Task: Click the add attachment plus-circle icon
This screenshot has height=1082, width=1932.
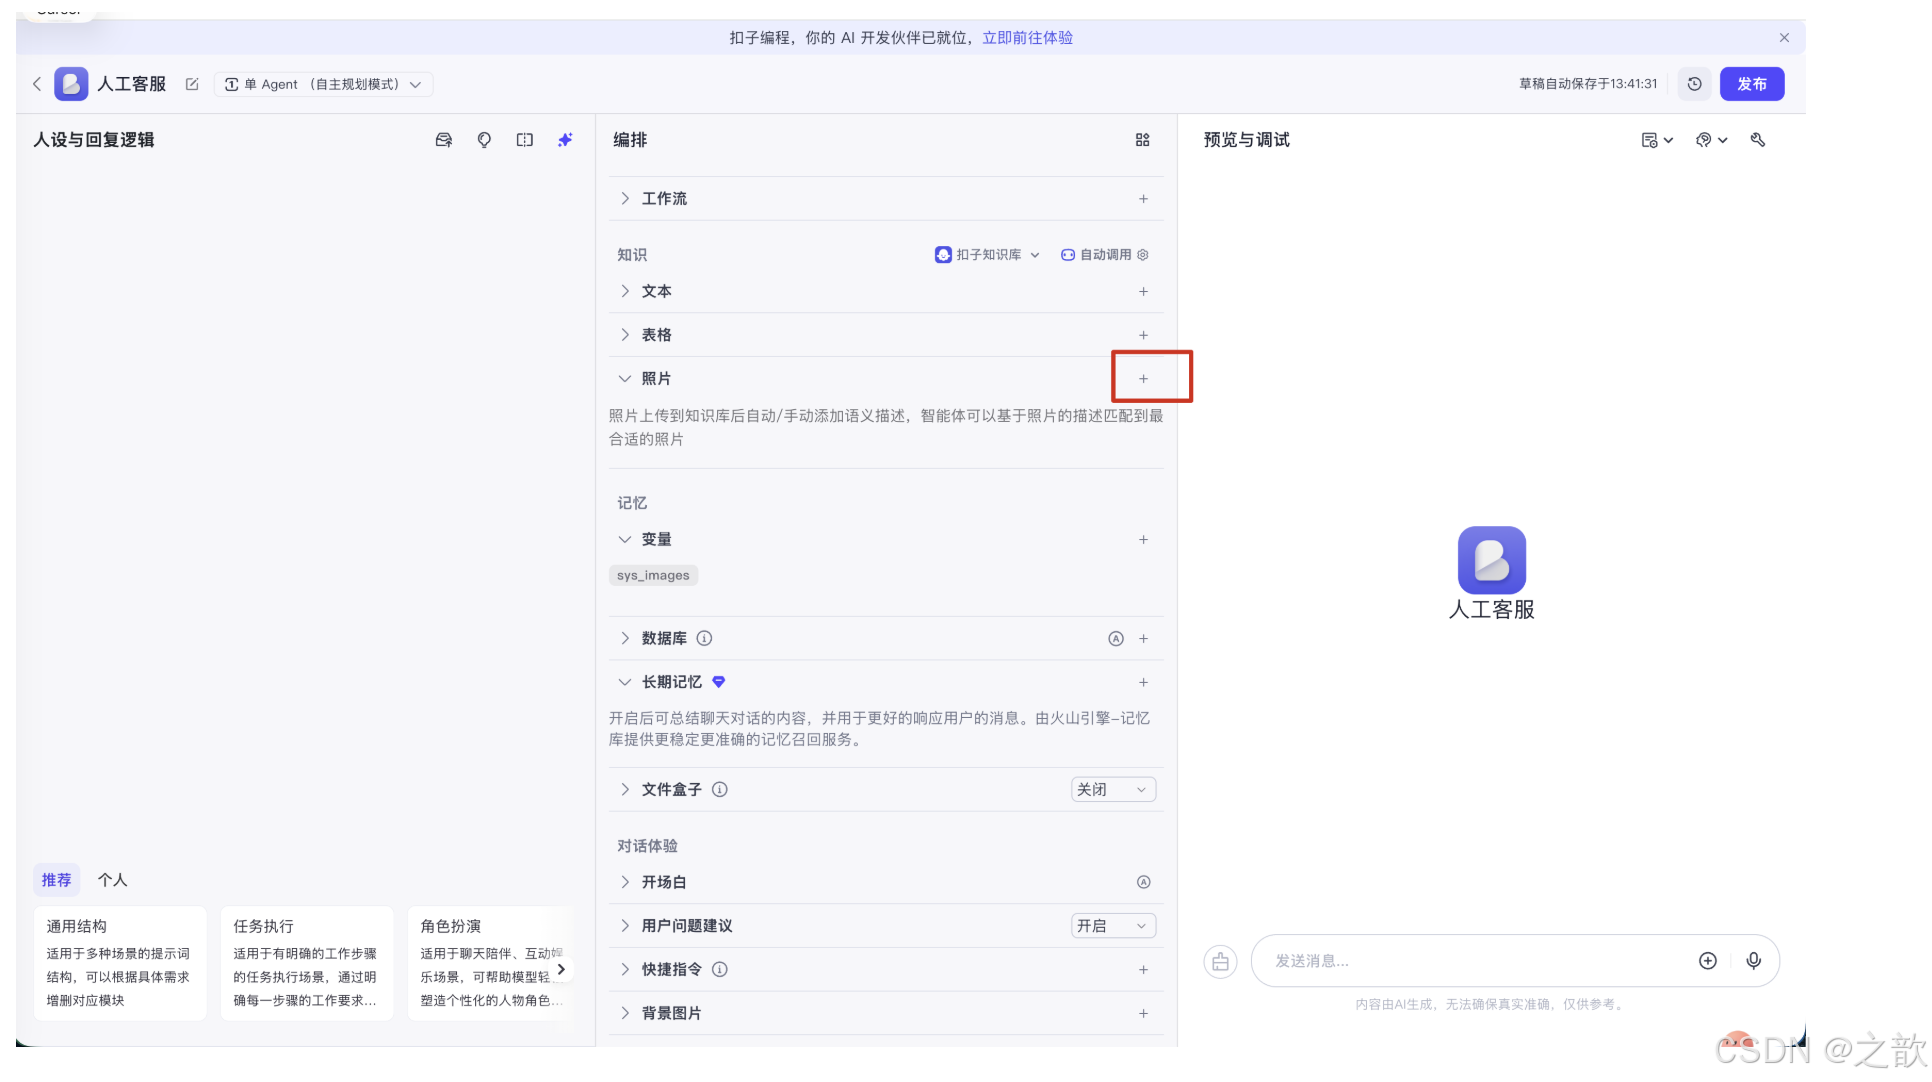Action: click(x=1708, y=961)
